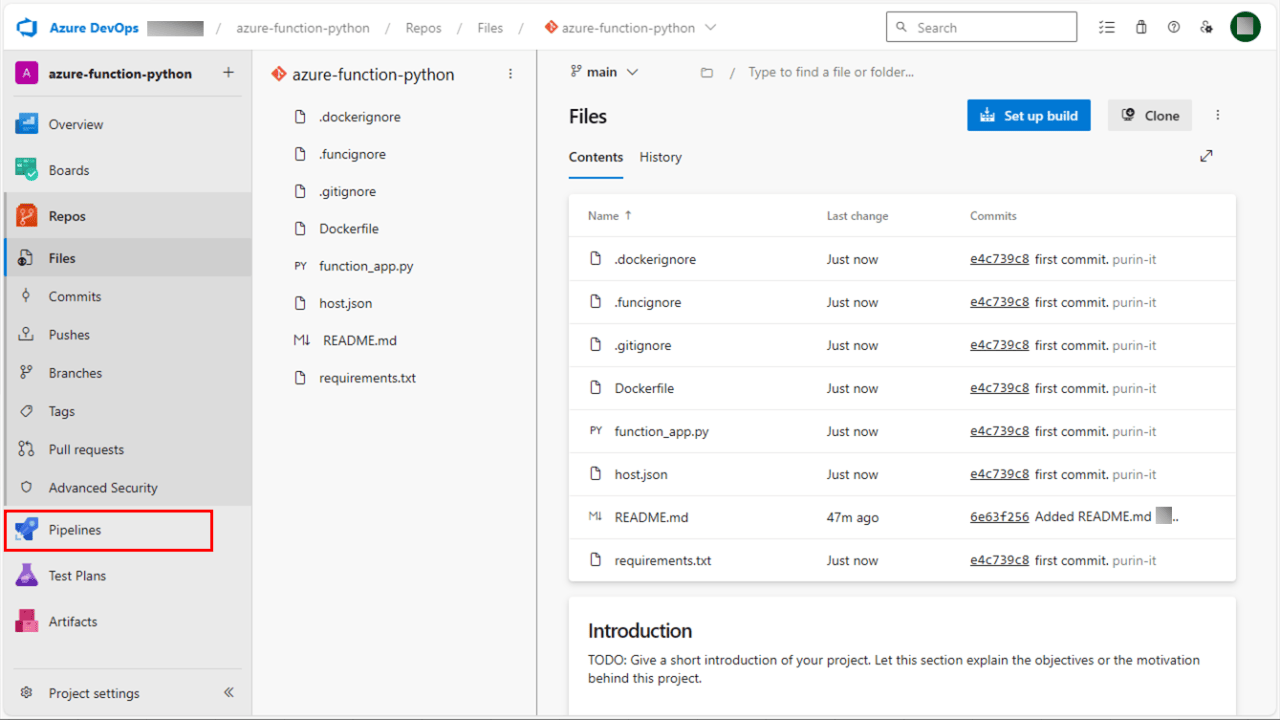Viewport: 1280px width, 720px height.
Task: Collapse the navigation sidebar with the chevron
Action: 228,692
